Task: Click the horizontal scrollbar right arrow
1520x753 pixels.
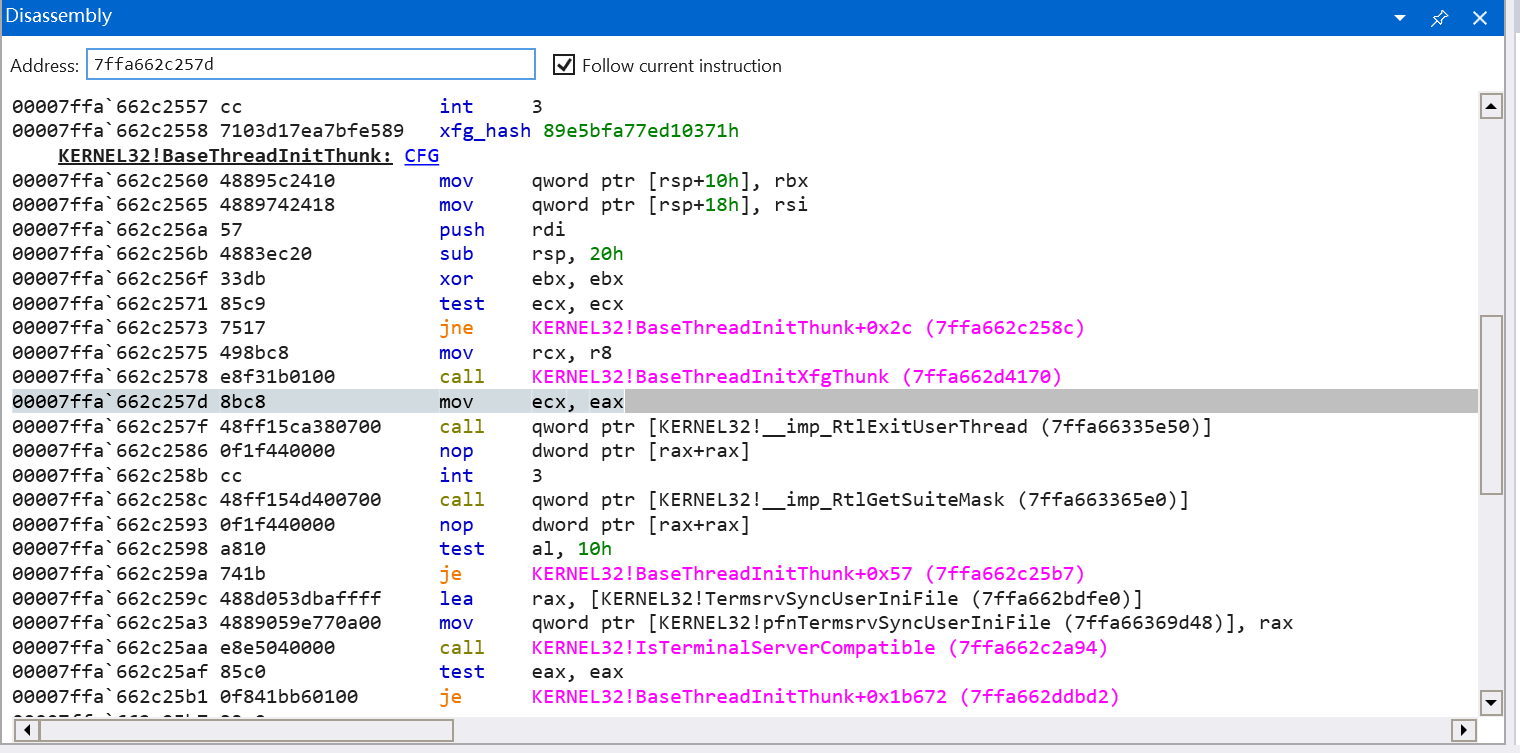Action: 1464,730
